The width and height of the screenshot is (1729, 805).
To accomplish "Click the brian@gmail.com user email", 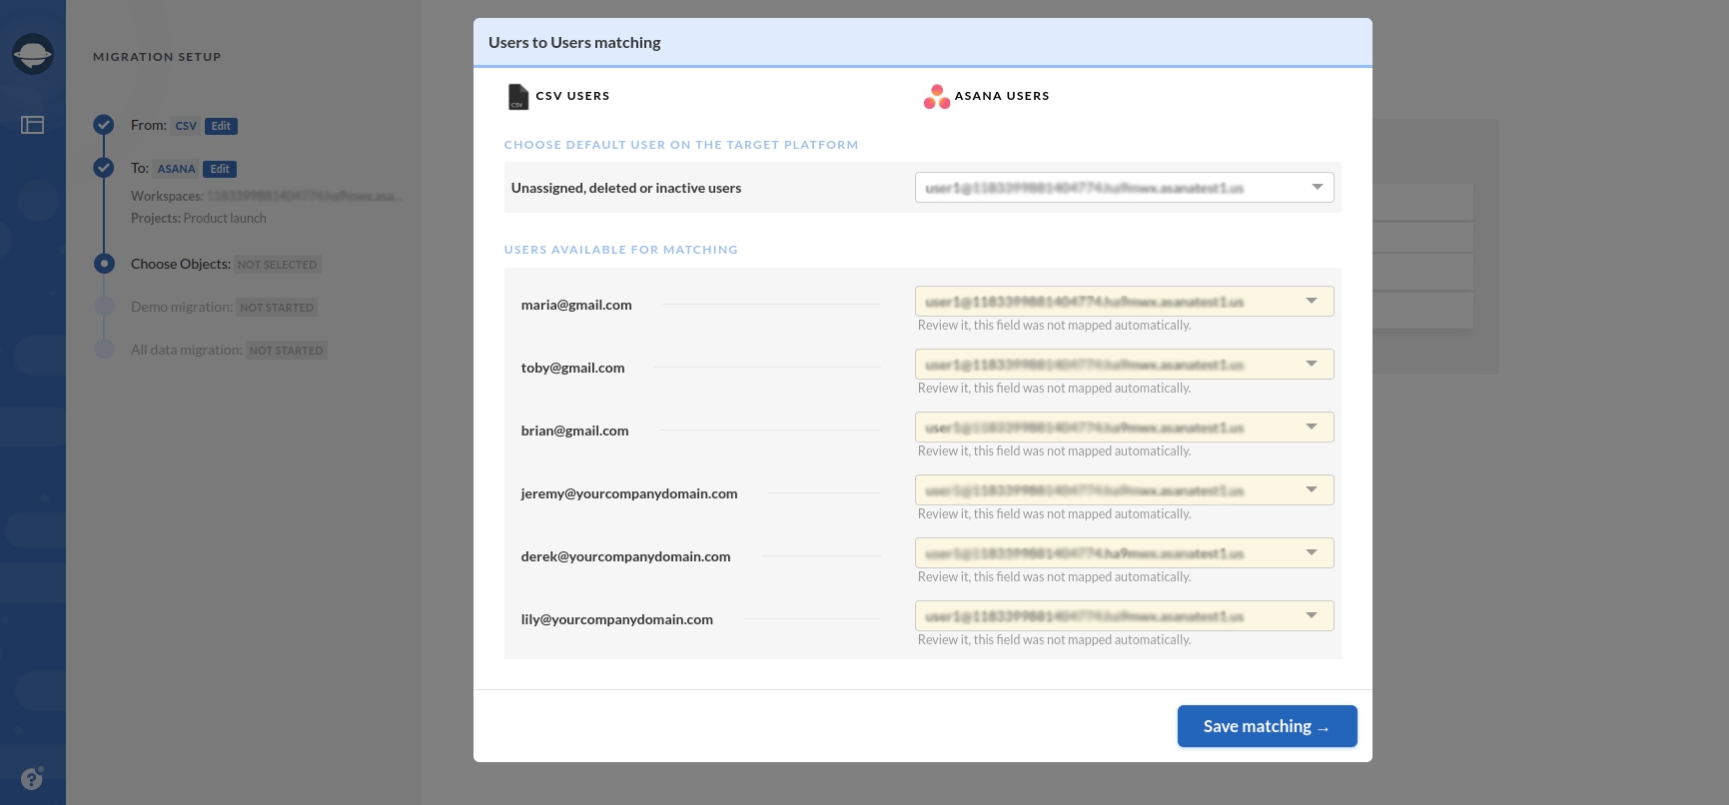I will [575, 431].
